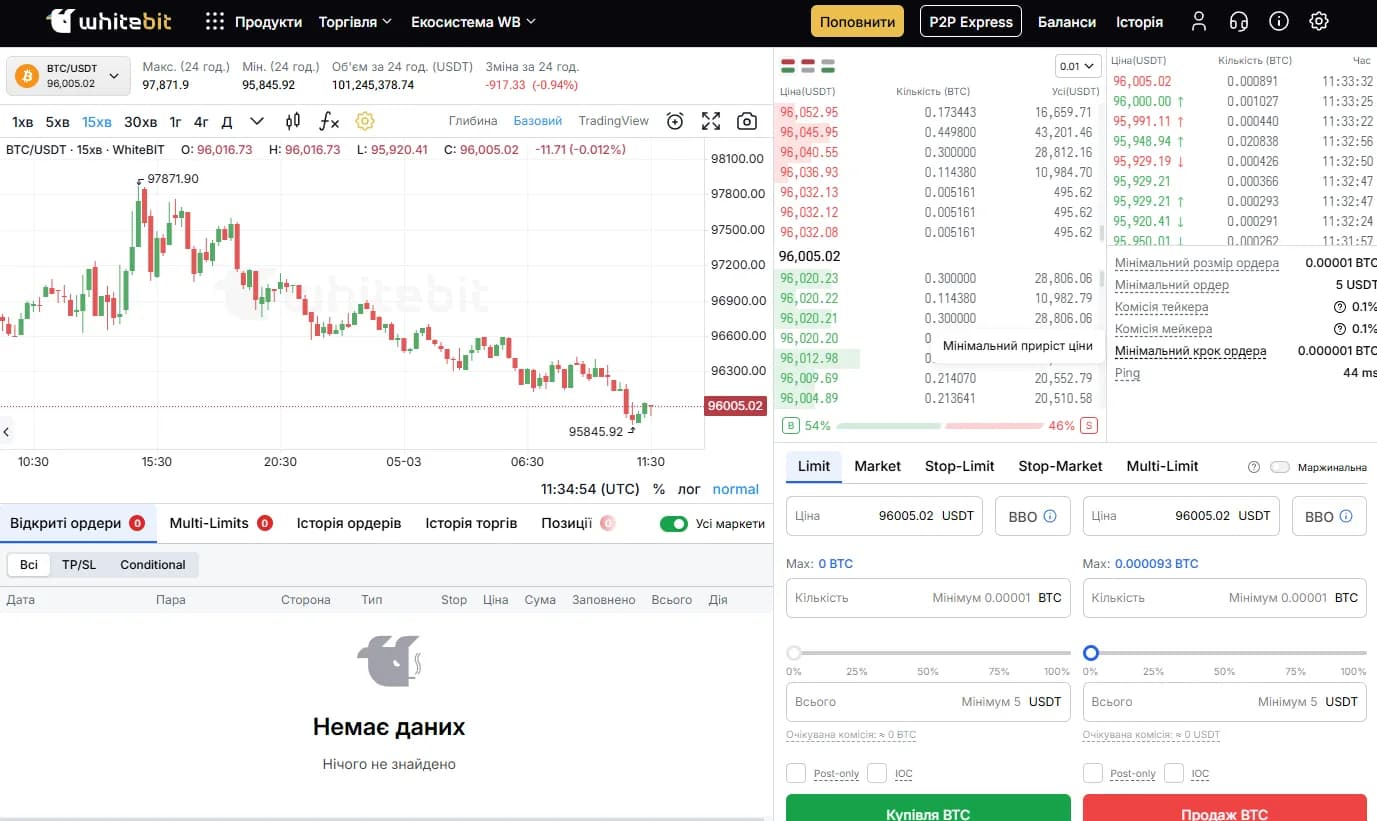The image size is (1377, 821).
Task: Click the red S sell percentage icon
Action: (x=1089, y=426)
